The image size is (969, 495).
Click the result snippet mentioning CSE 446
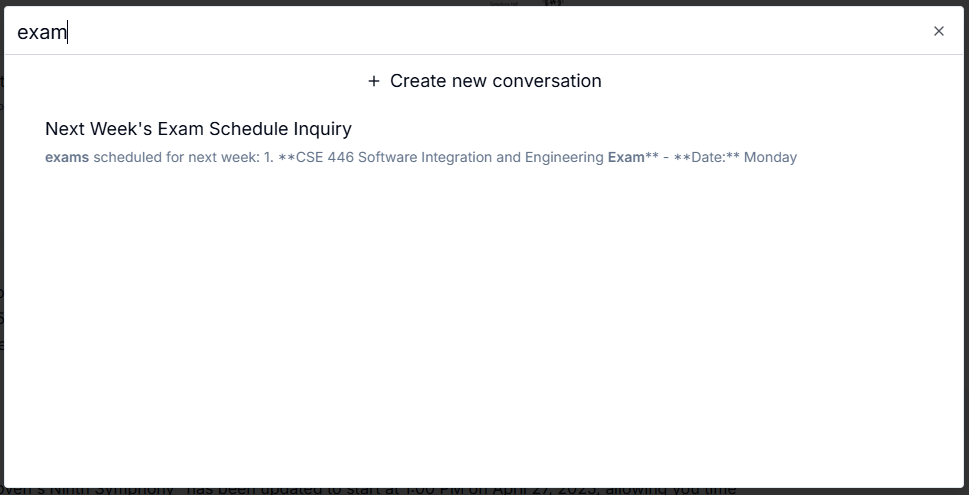pos(420,157)
